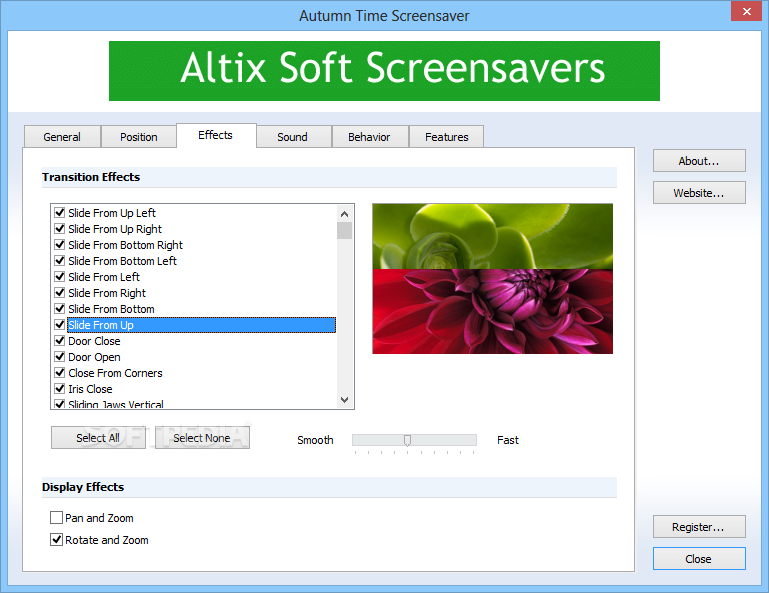Toggle Slide From Bottom Left checkbox
Image resolution: width=769 pixels, height=593 pixels.
60,260
